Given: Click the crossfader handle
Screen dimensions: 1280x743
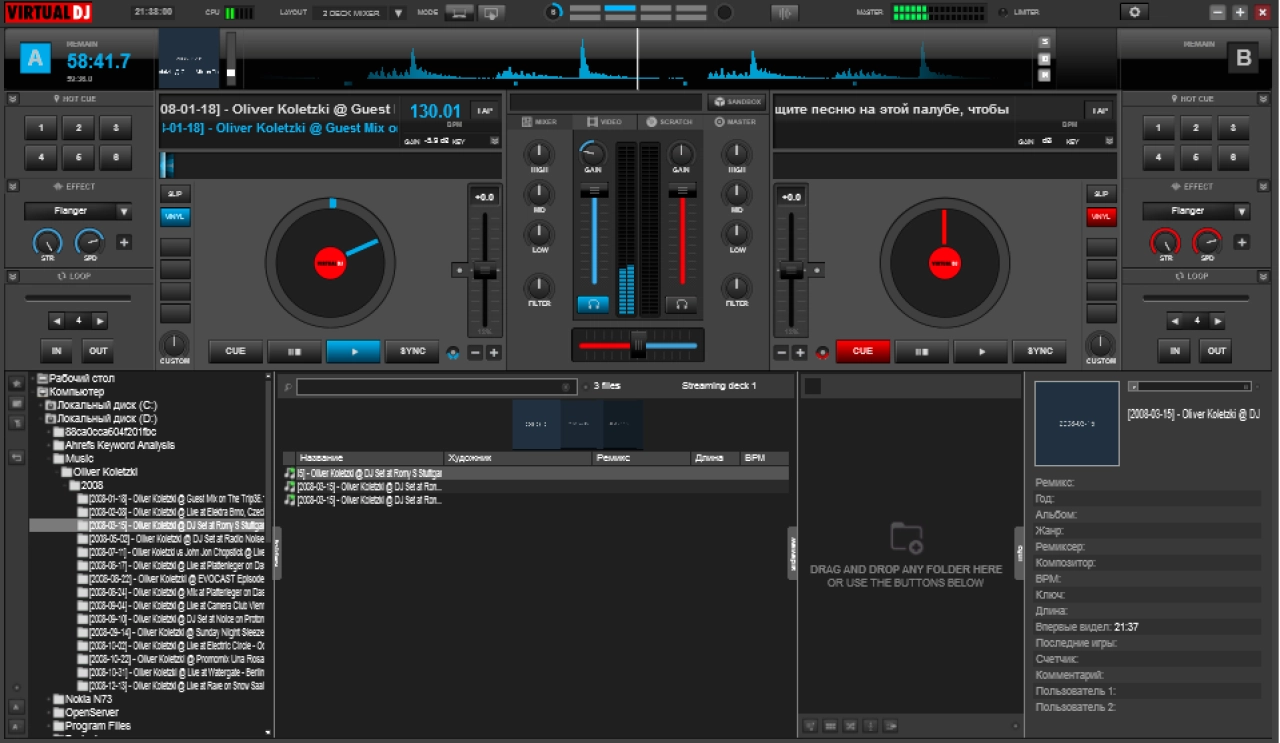Looking at the screenshot, I should 638,344.
